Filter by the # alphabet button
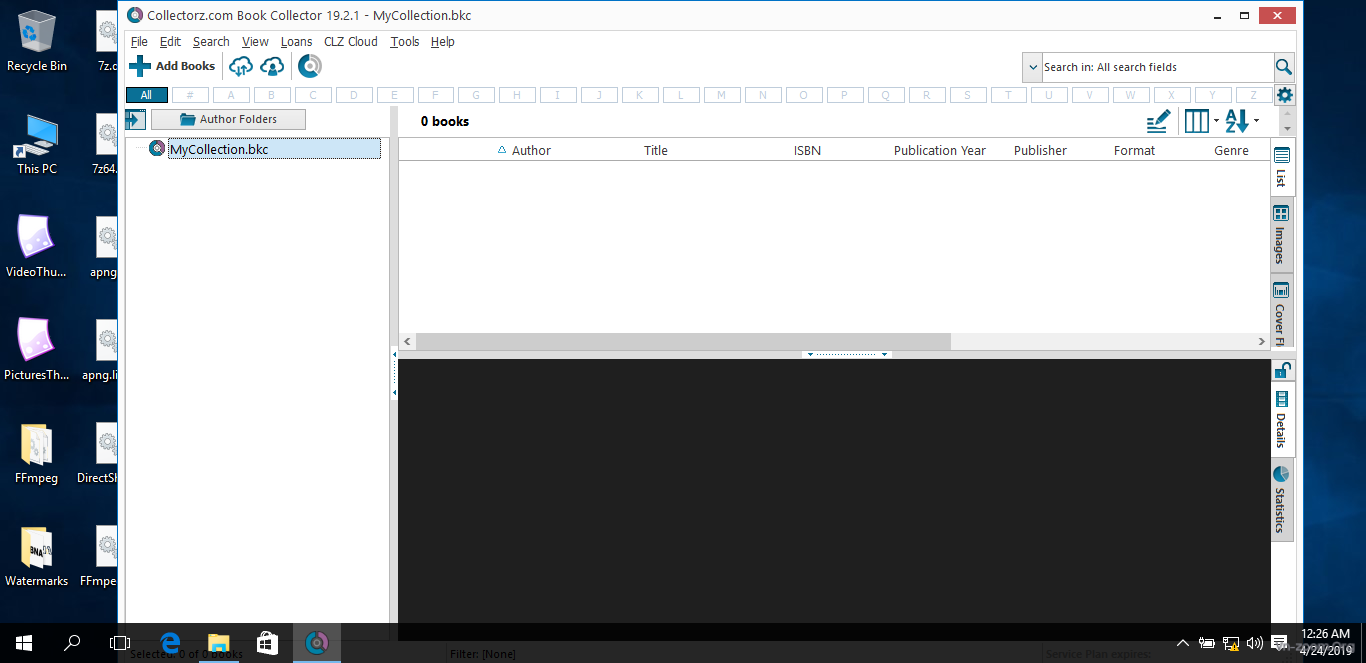Screen dimensions: 1366x663 tap(190, 95)
